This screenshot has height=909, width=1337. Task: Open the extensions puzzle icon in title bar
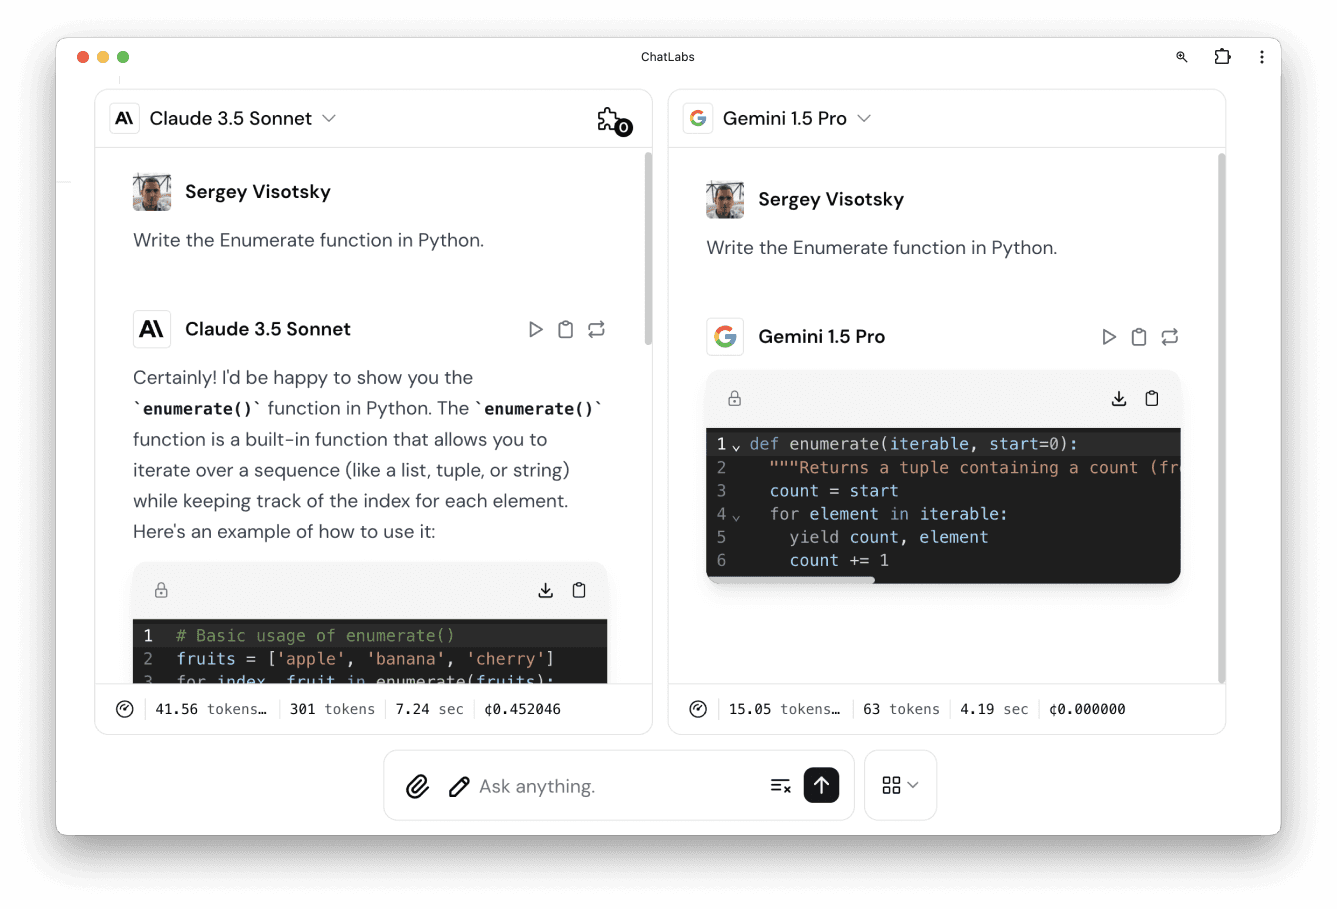click(x=1222, y=57)
